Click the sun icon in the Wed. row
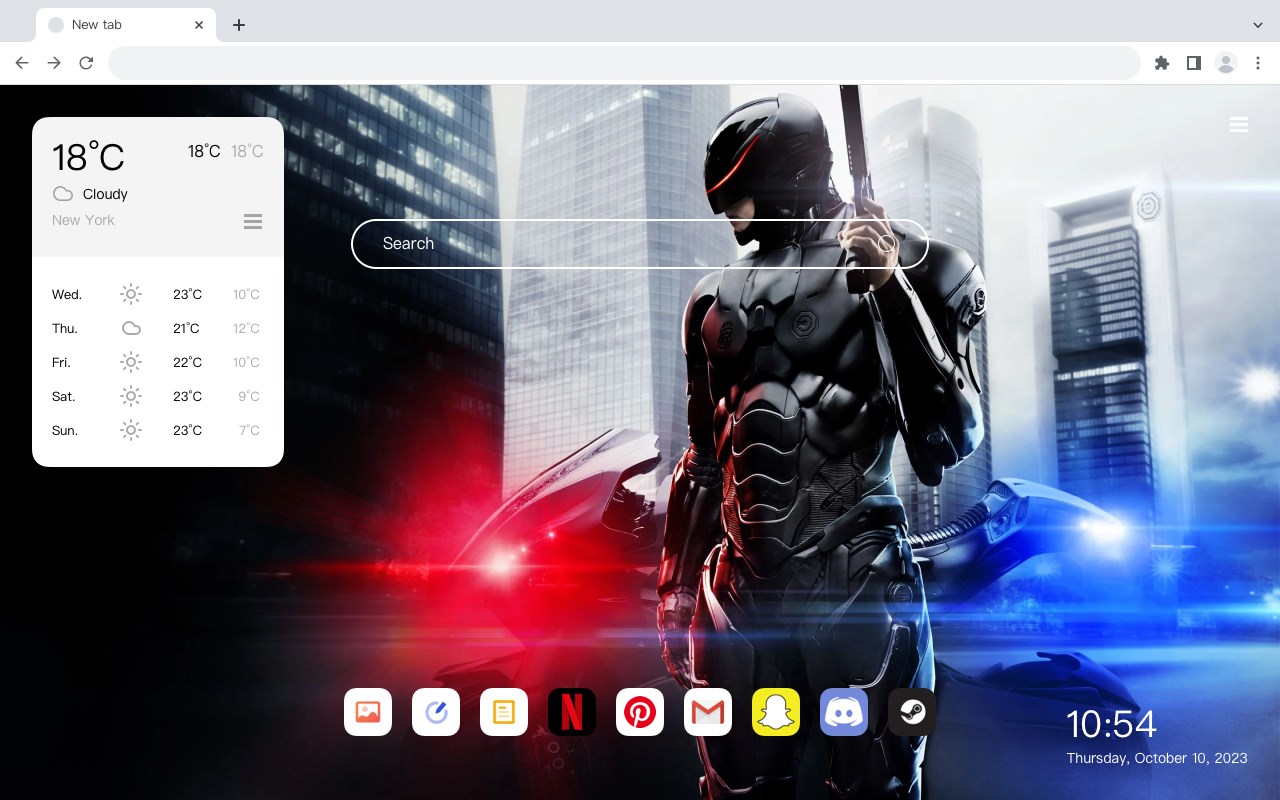Screen dimensions: 1280x800 (131, 294)
